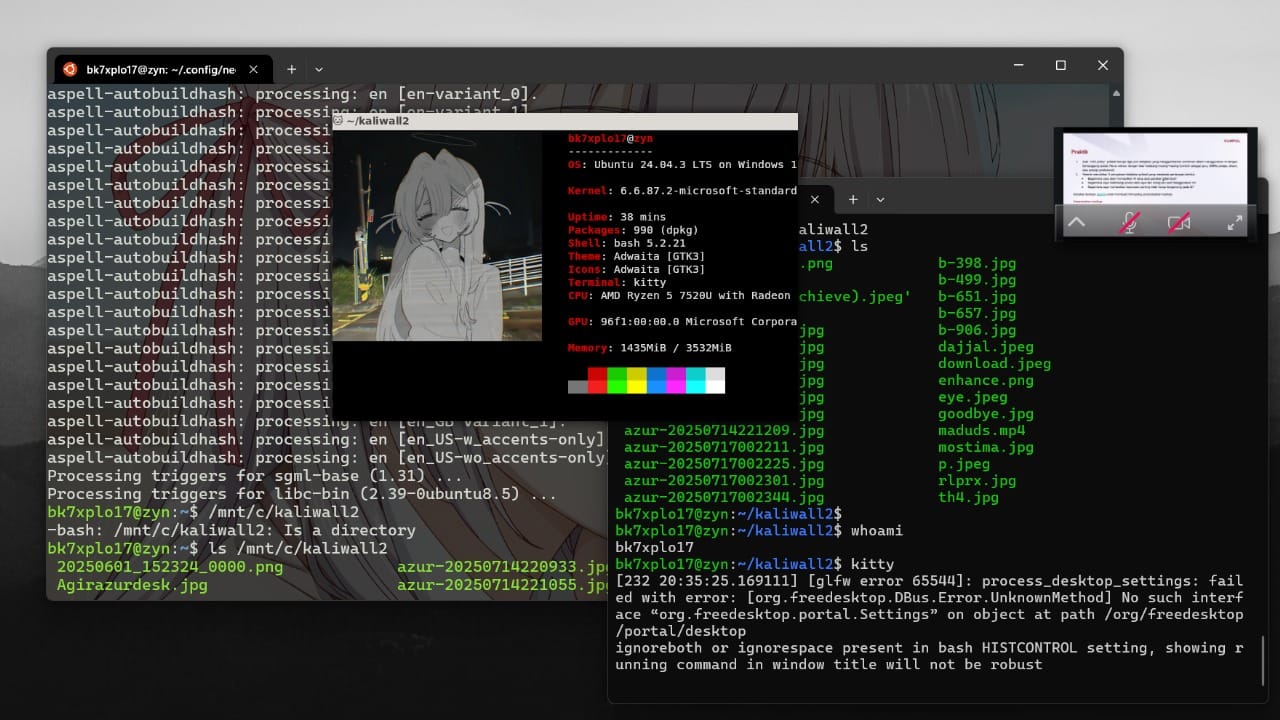Click the OS line in kitty neofetch
Viewport: 1280px width, 720px height.
tap(682, 164)
